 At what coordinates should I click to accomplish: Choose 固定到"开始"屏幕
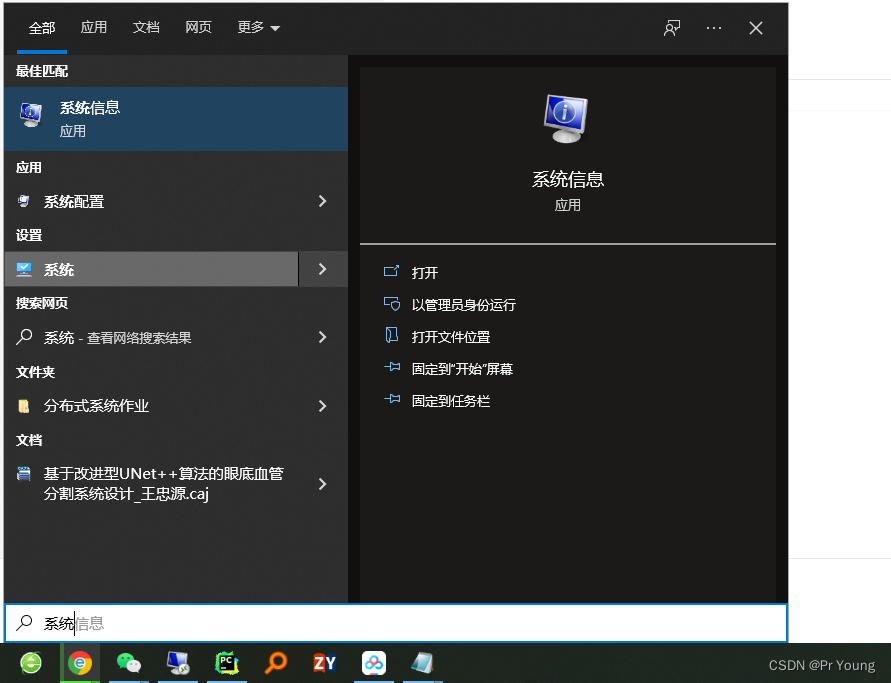tap(462, 369)
